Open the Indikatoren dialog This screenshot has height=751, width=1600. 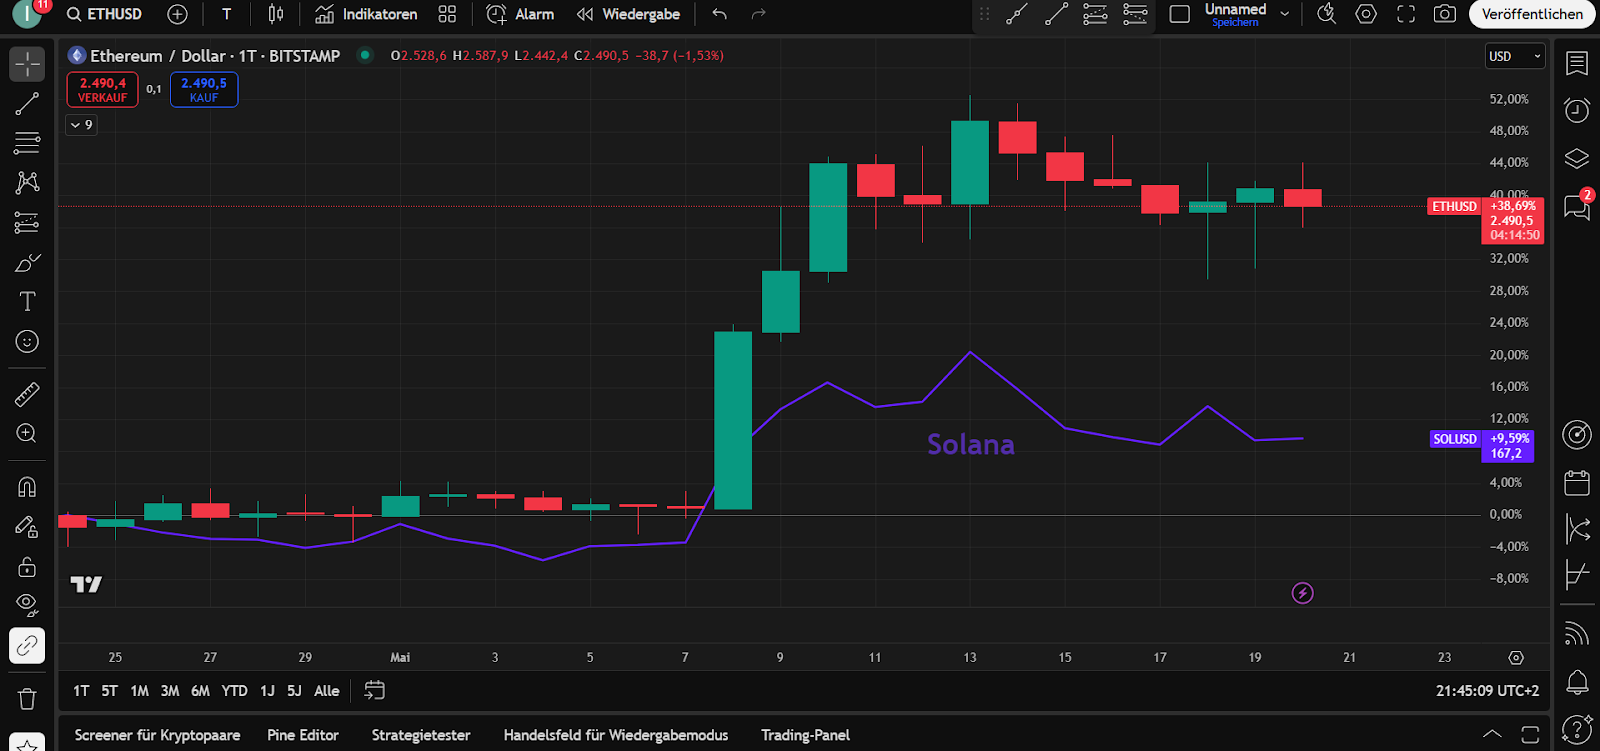366,14
